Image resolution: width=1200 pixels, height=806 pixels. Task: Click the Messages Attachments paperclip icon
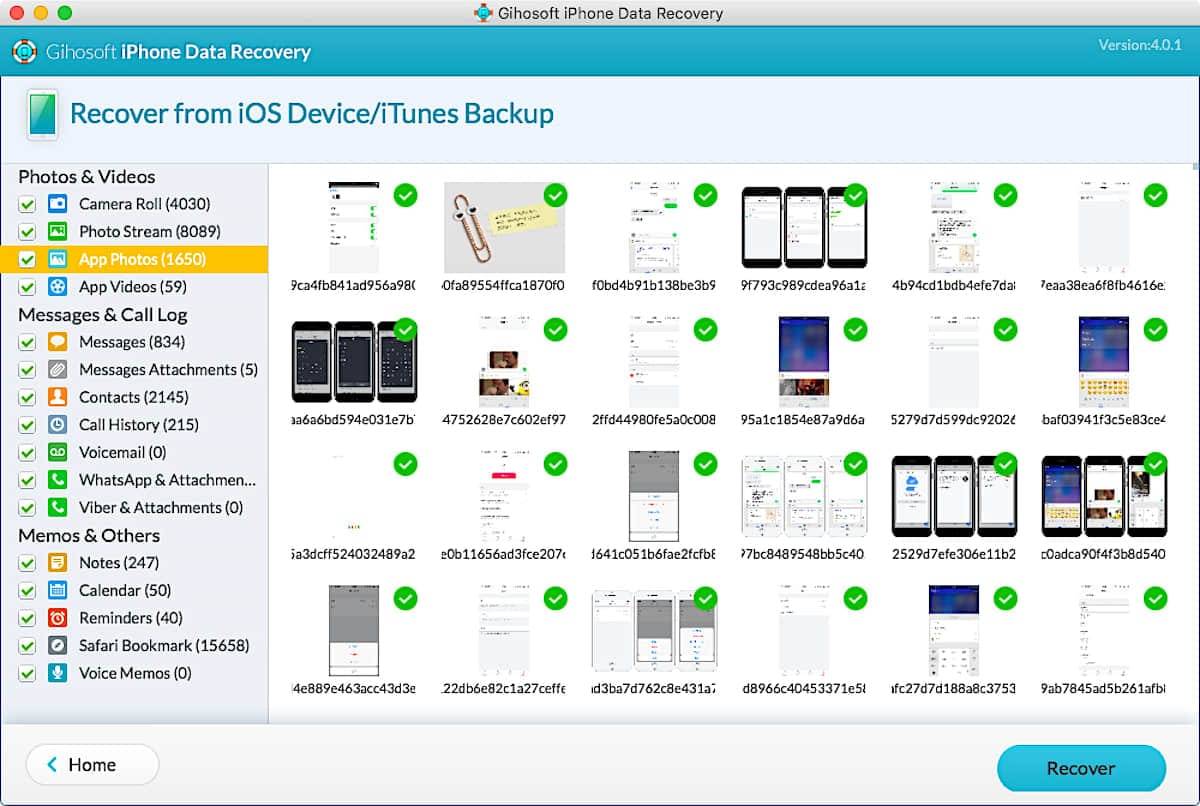[x=57, y=370]
